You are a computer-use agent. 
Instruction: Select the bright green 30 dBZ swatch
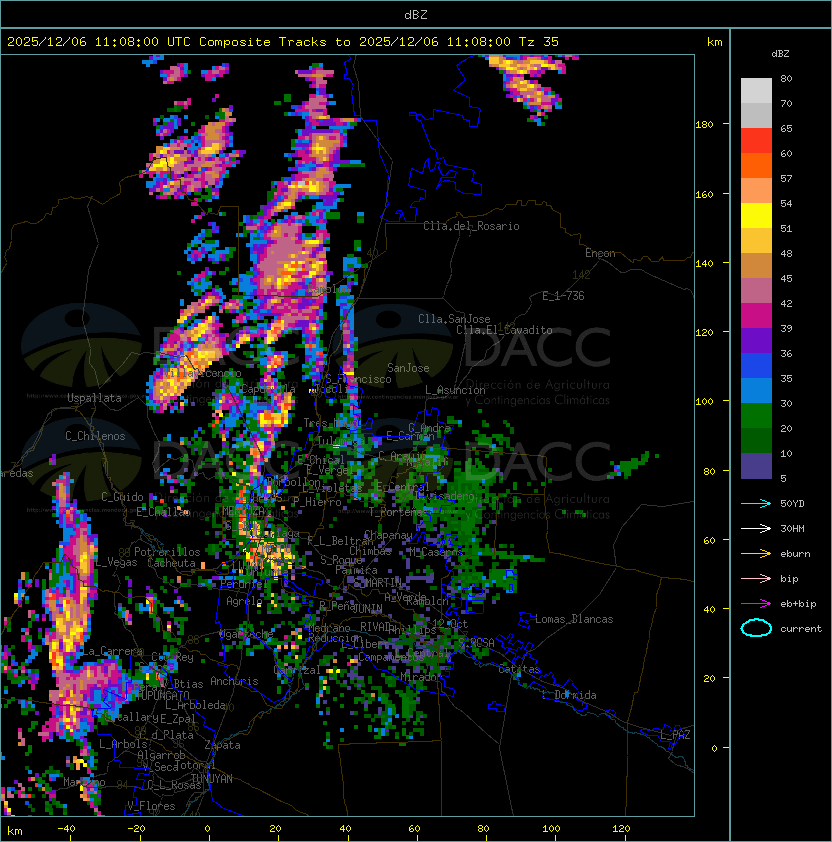point(756,415)
